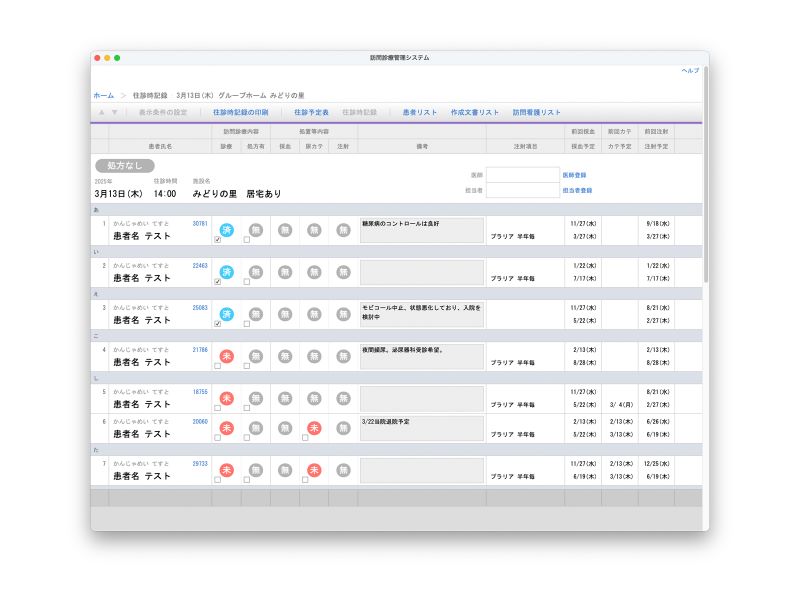Uncheck the 診療 checkbox for patient 30781
The image size is (800, 600).
217,239
